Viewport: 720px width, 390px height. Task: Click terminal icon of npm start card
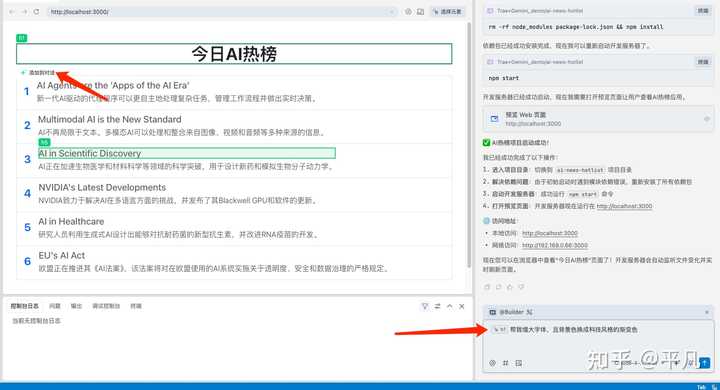point(490,62)
